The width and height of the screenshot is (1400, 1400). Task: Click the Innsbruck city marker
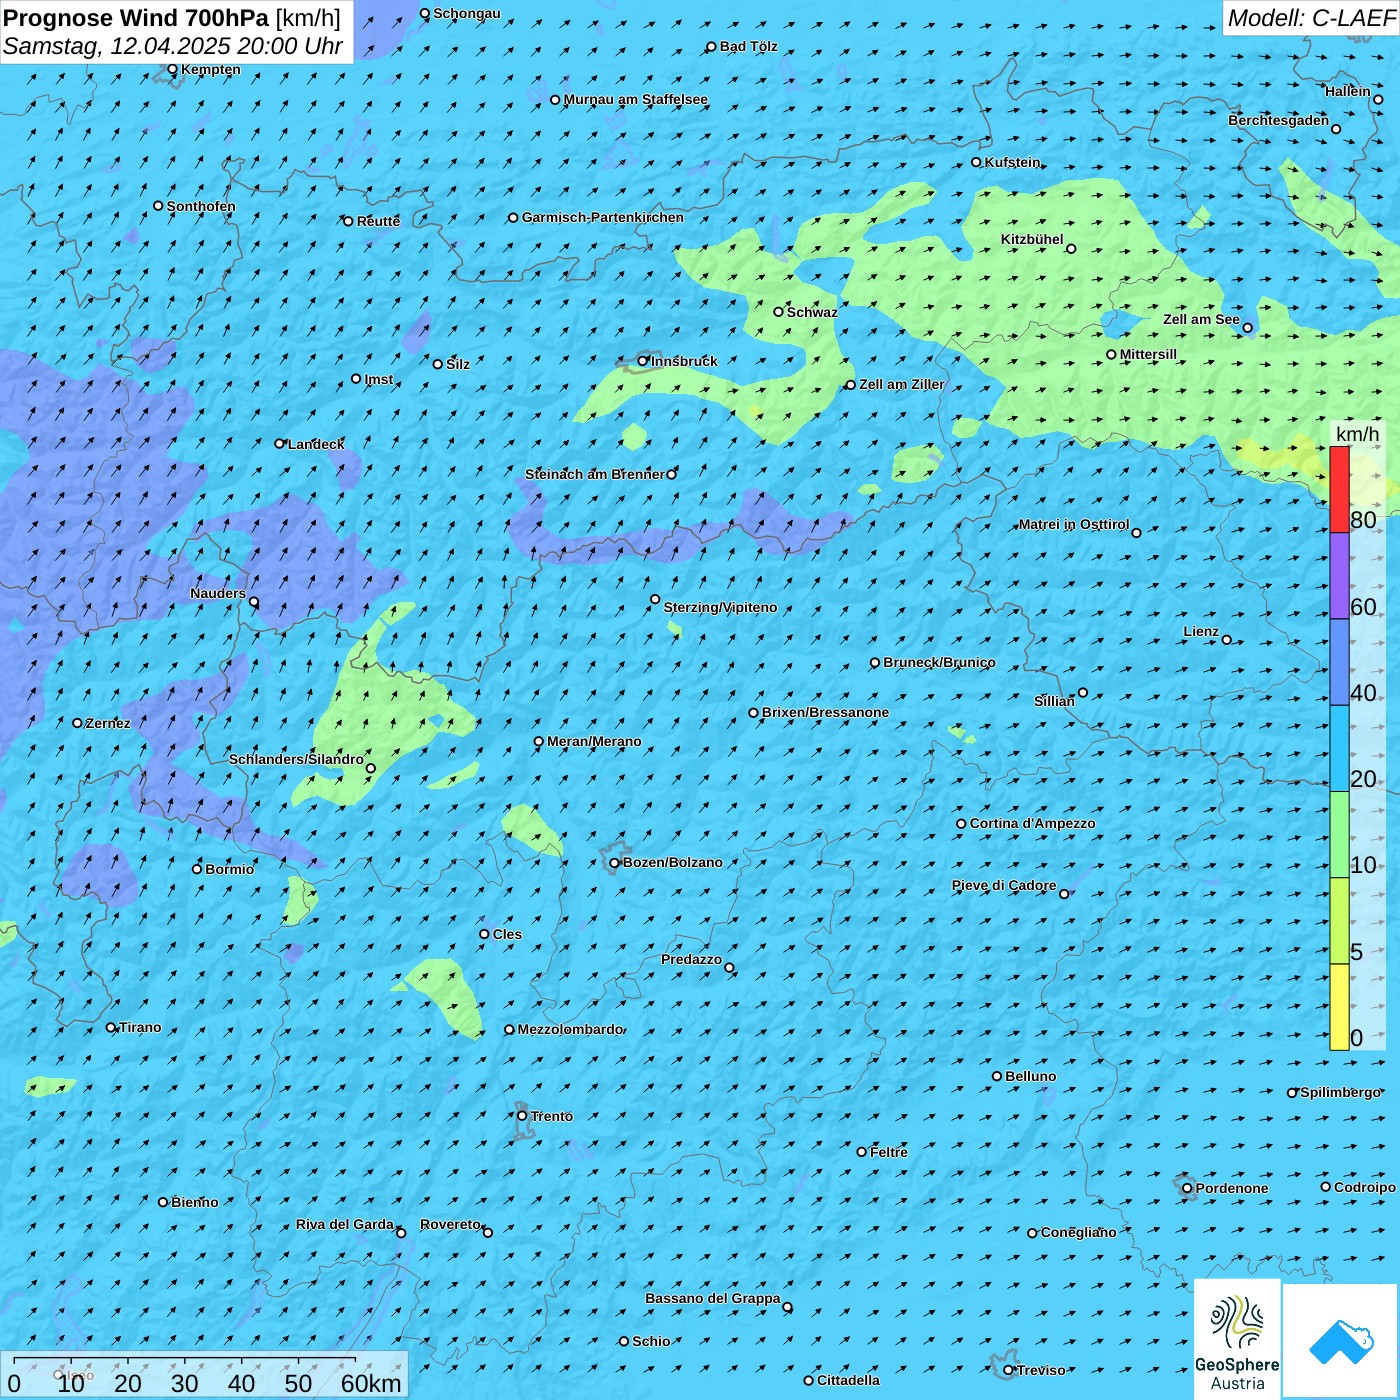tap(643, 361)
